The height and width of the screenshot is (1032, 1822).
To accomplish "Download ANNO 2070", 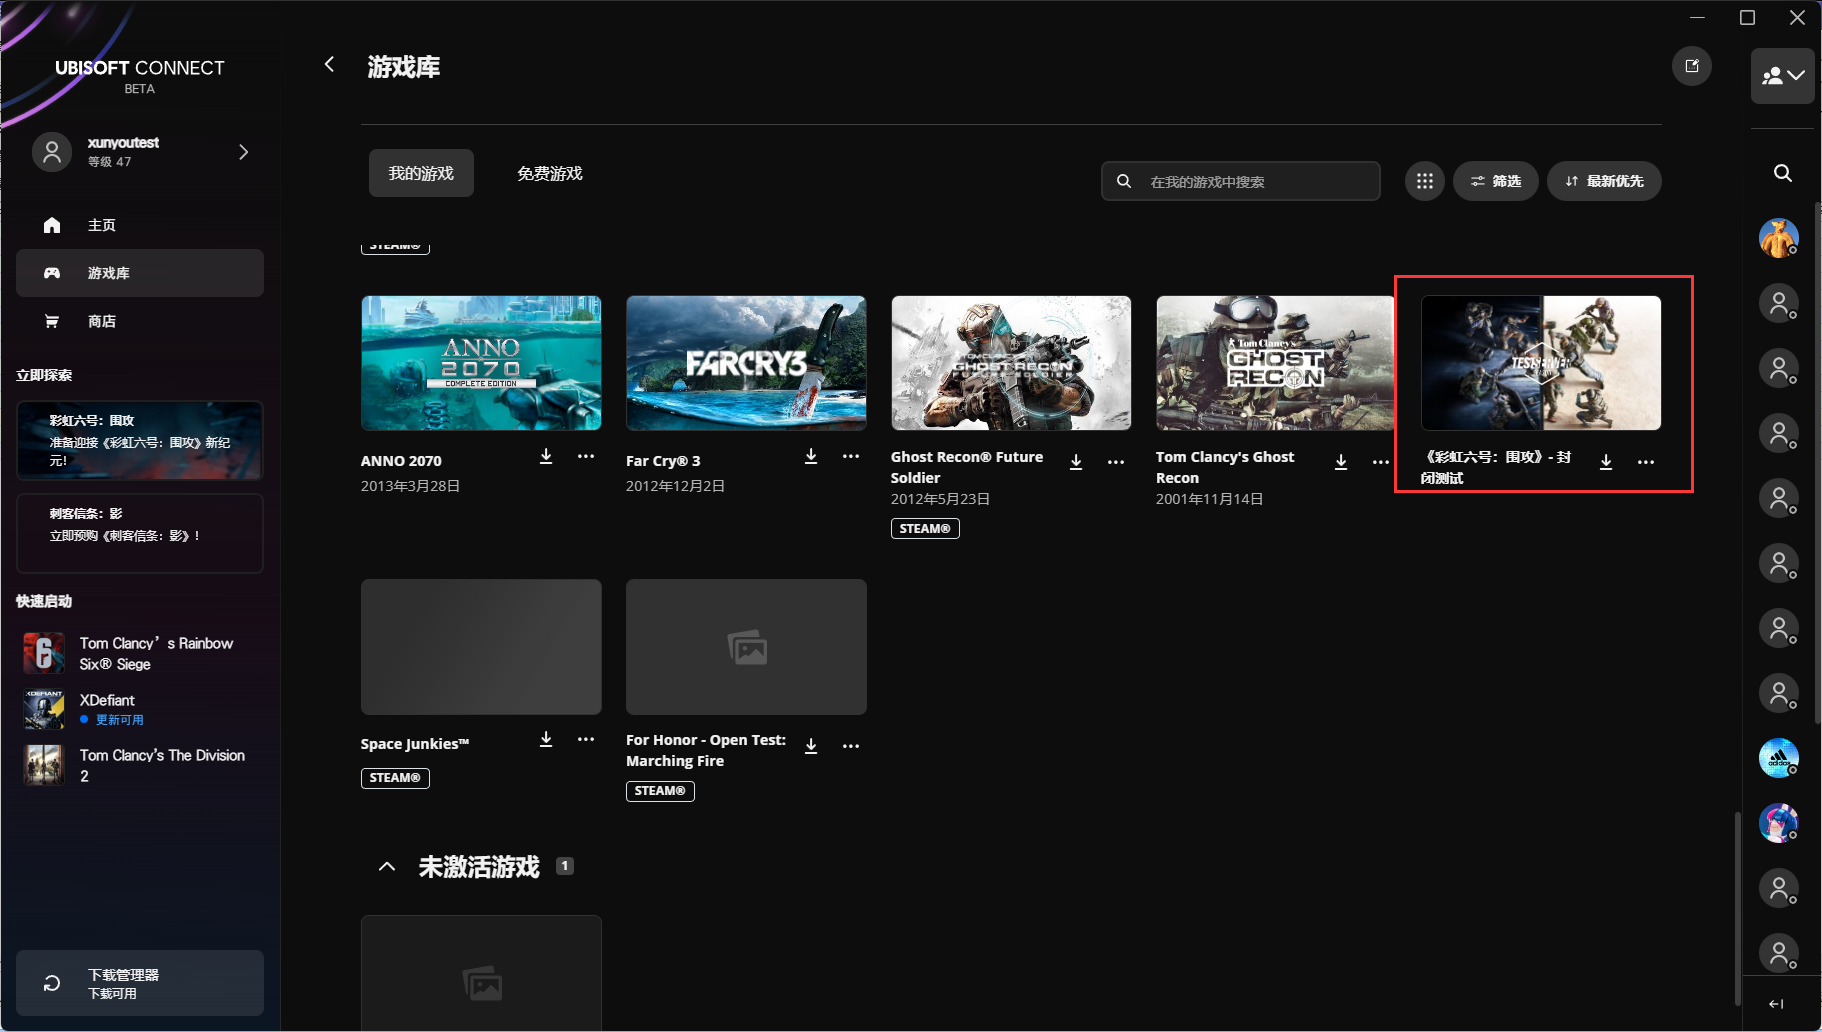I will click(546, 457).
